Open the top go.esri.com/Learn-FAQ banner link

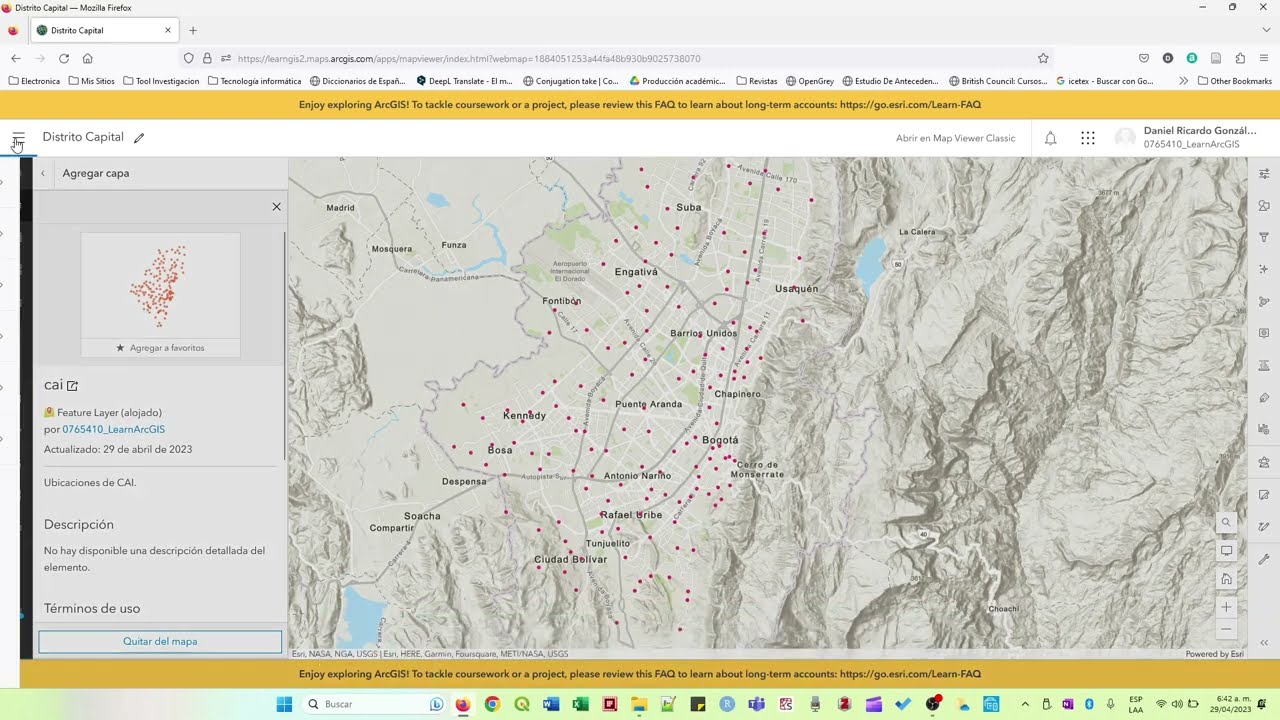(x=910, y=105)
